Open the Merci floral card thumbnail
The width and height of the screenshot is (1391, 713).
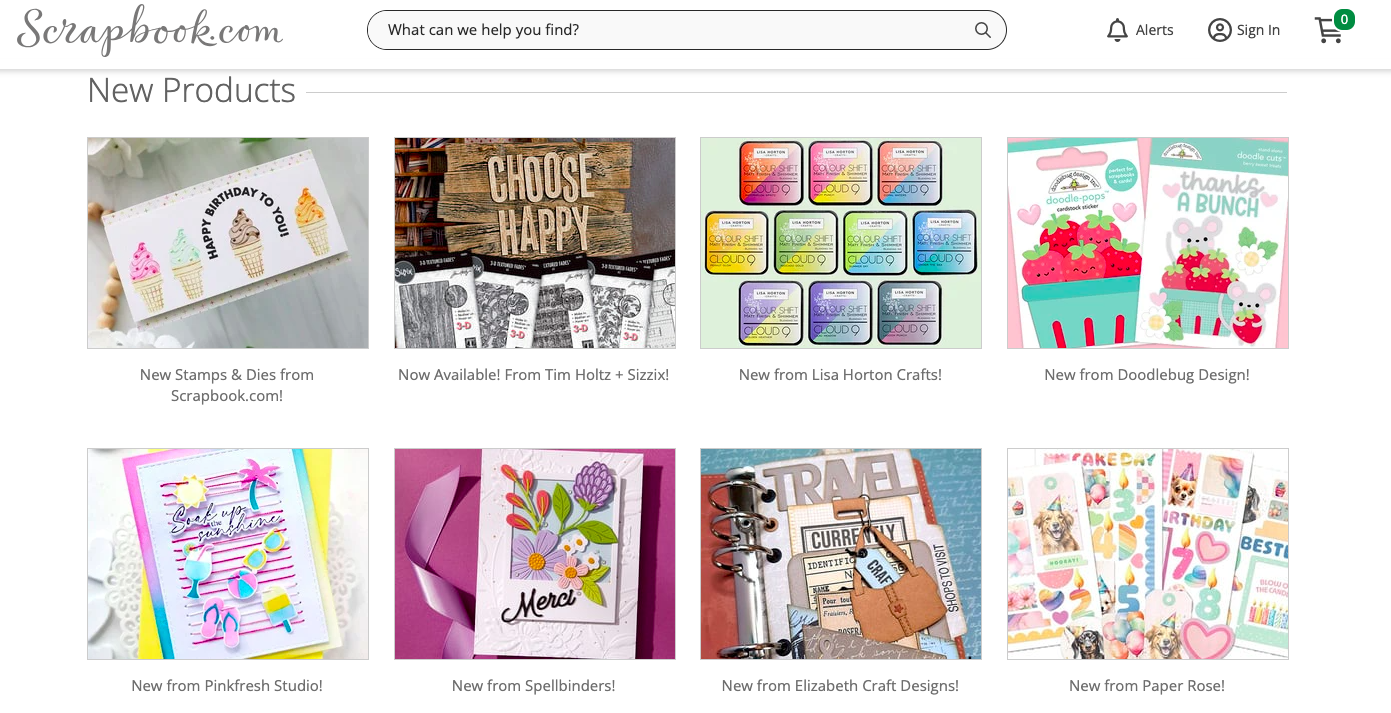tap(535, 554)
